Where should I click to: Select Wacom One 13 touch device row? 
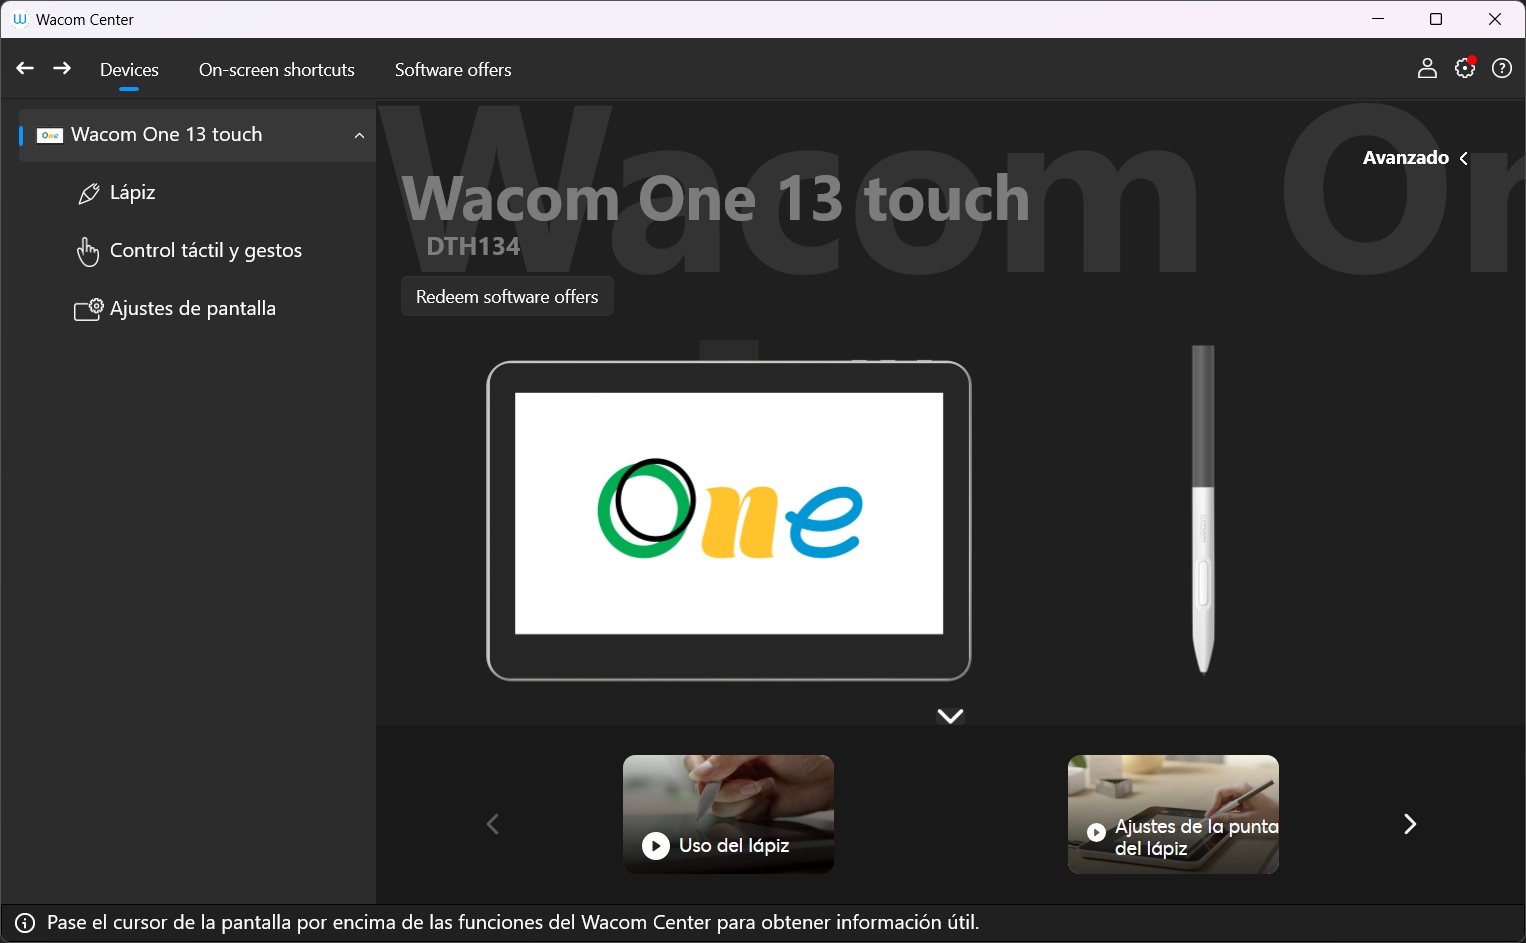pyautogui.click(x=197, y=135)
